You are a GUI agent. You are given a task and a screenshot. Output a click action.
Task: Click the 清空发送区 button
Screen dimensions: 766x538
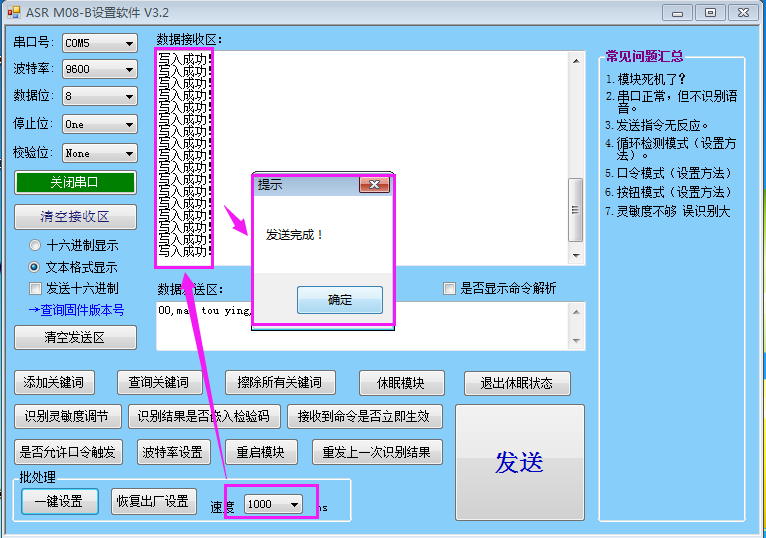tap(75, 337)
